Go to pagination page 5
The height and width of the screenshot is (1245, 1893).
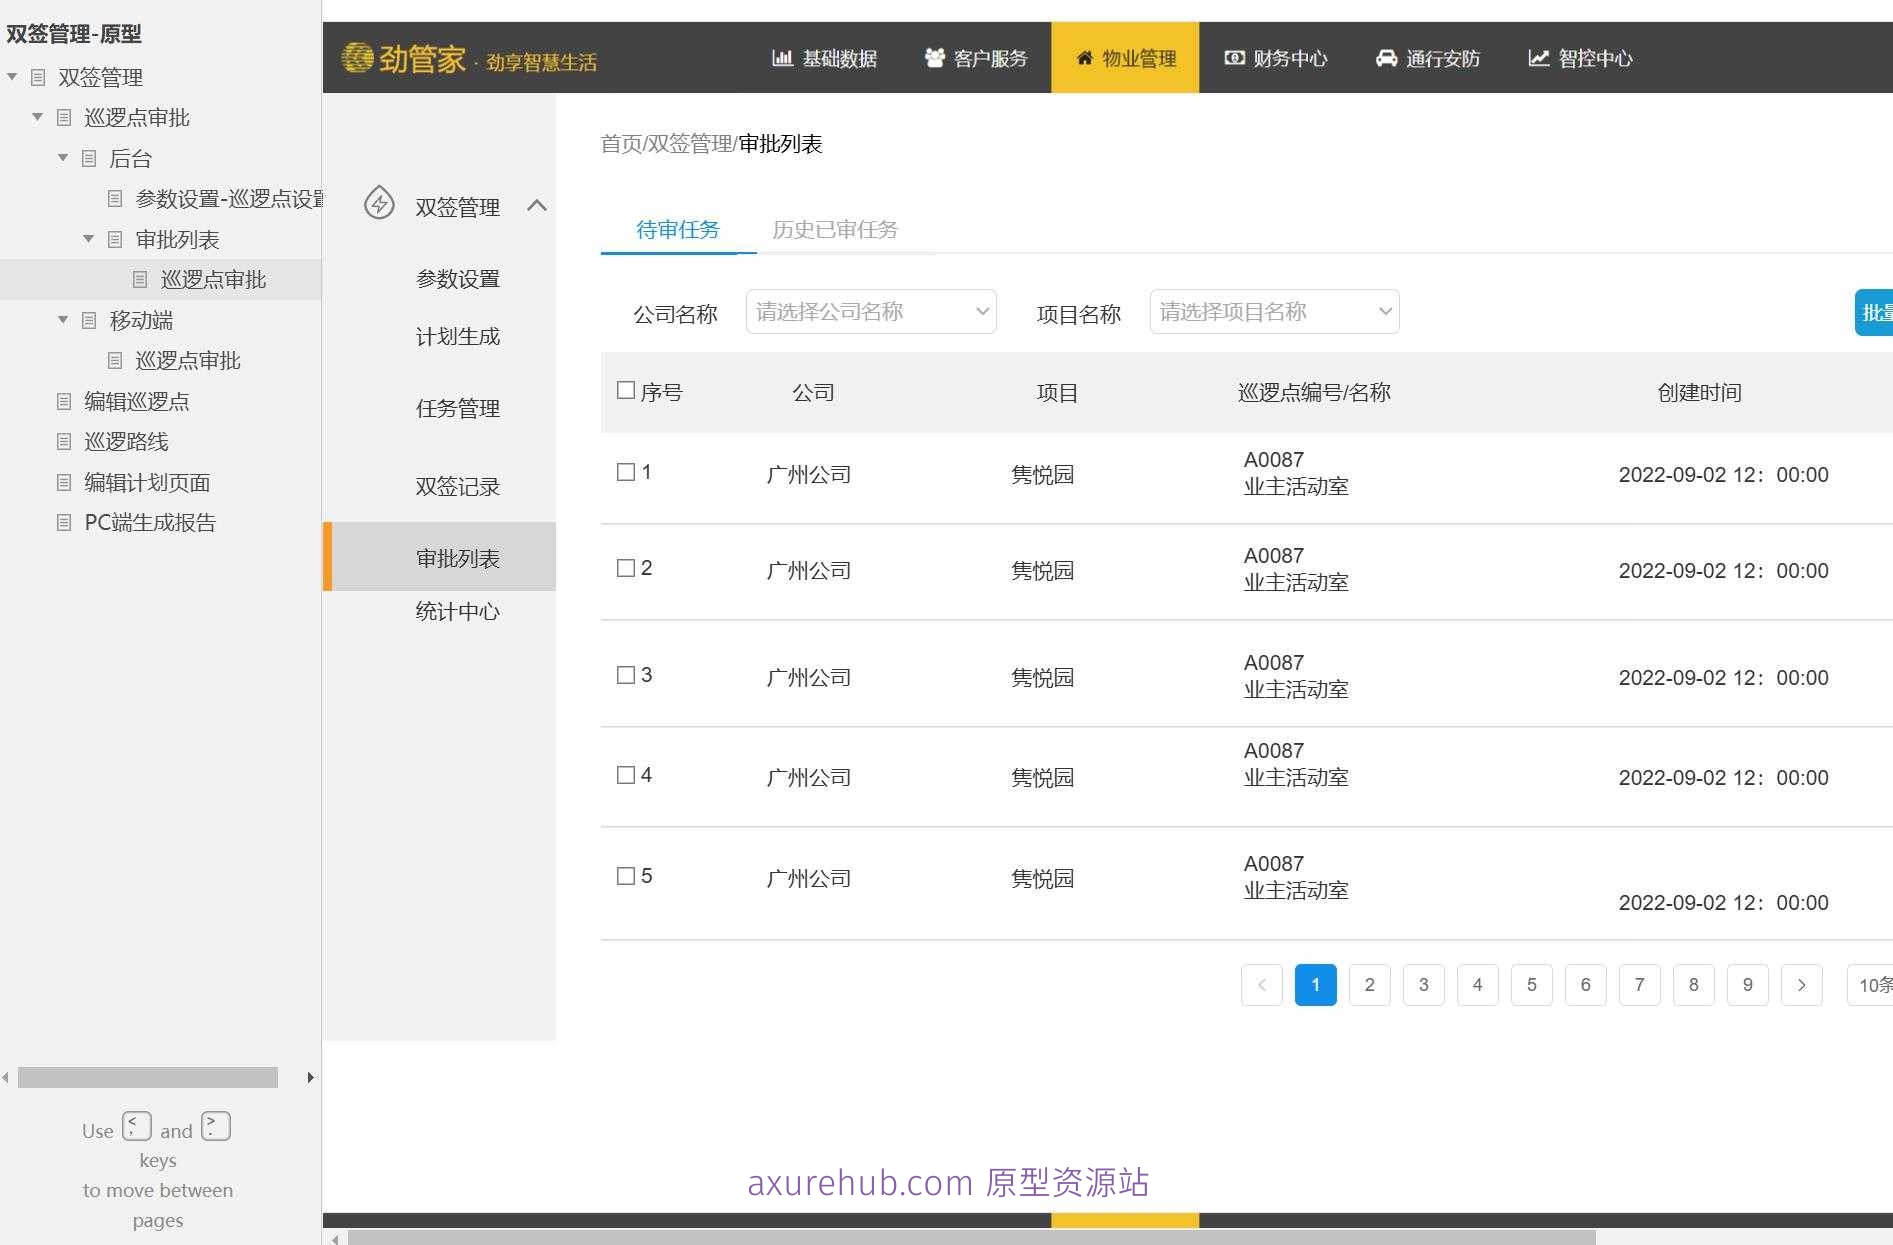[x=1531, y=985]
